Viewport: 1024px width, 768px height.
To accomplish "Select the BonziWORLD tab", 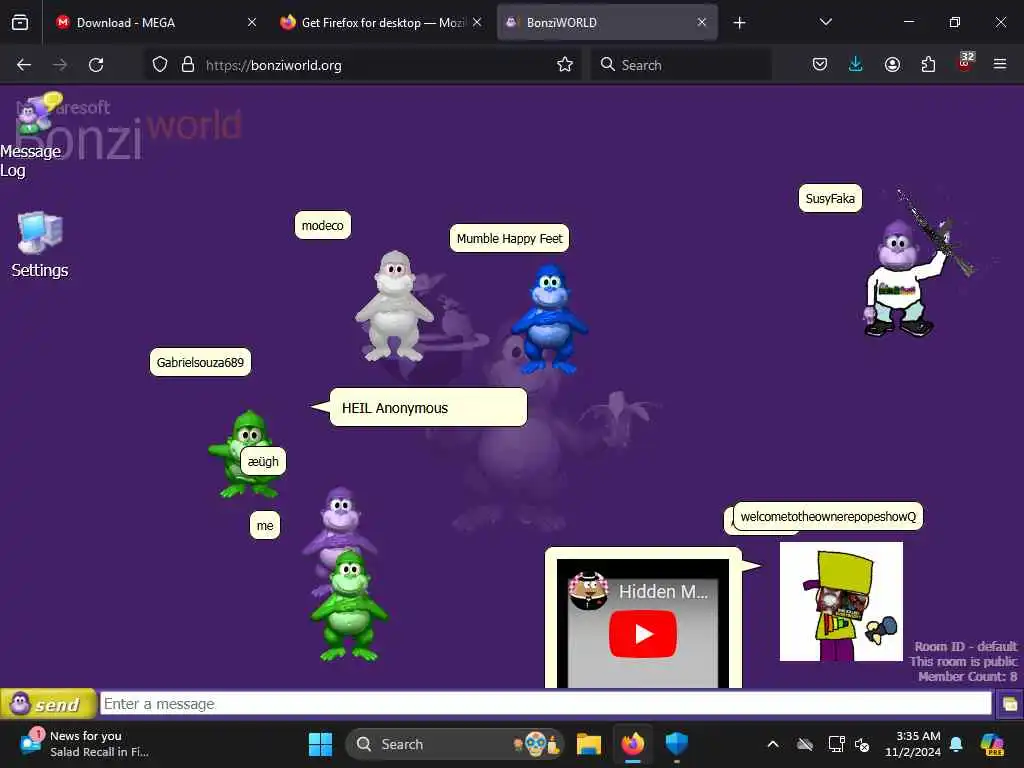I will 607,22.
